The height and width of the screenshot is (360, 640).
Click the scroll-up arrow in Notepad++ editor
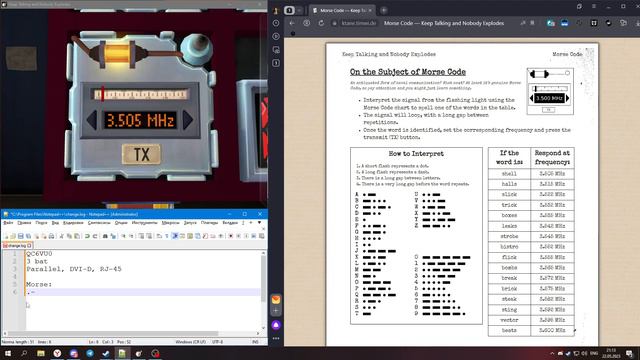(263, 253)
